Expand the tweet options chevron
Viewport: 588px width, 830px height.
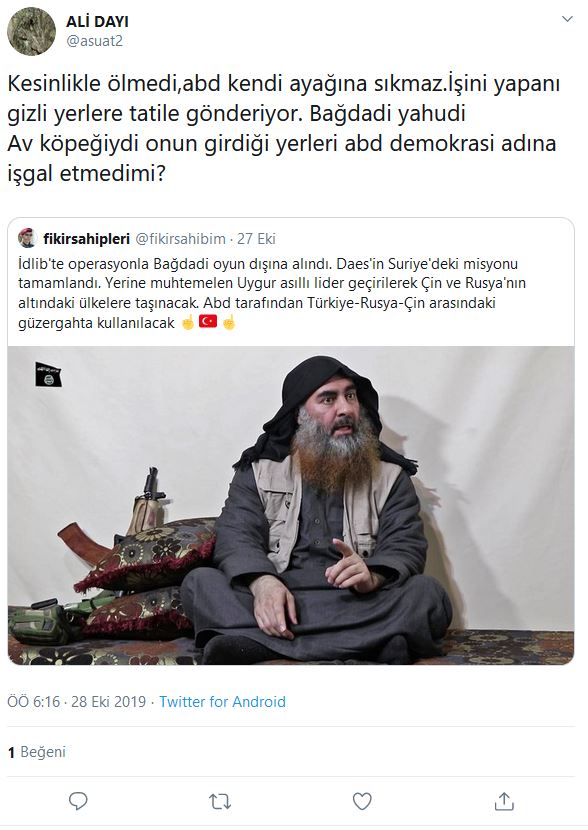click(567, 19)
